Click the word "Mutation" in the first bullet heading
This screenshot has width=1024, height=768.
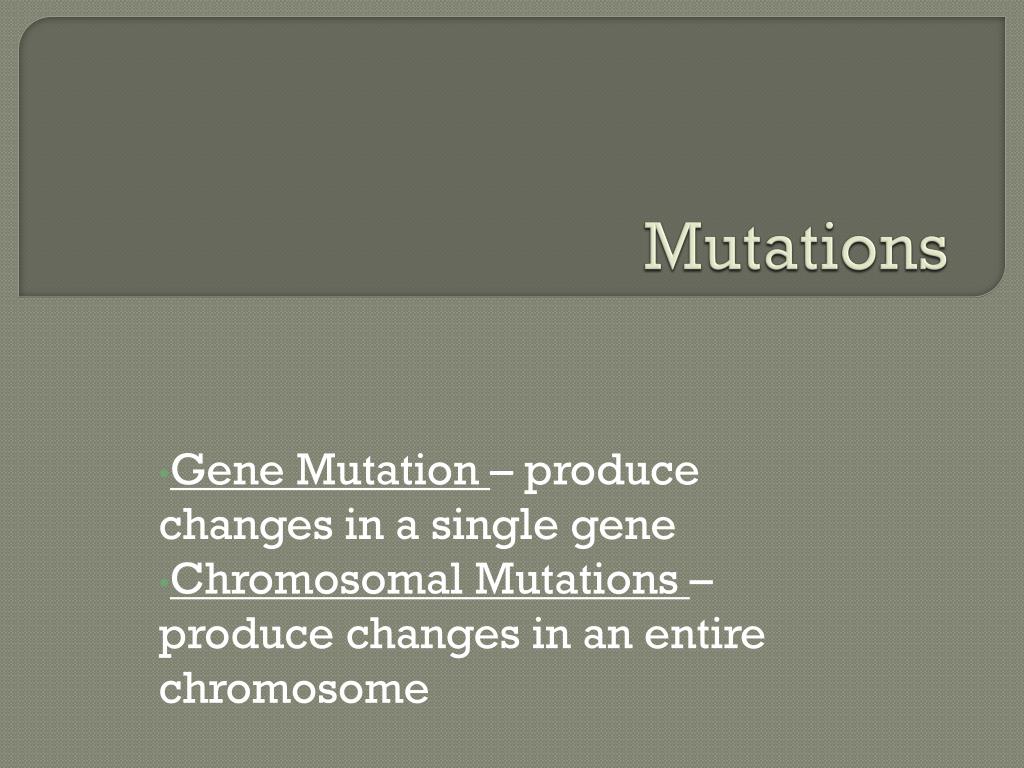click(388, 470)
